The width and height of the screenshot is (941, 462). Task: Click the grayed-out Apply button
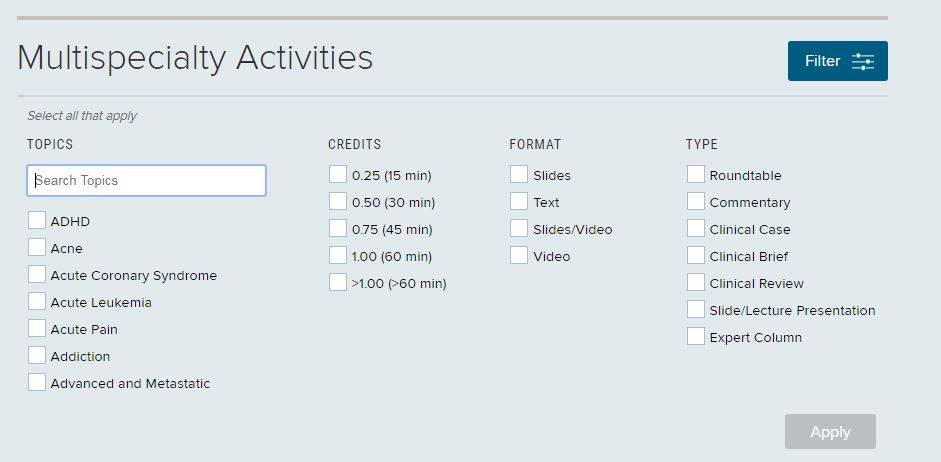click(830, 431)
